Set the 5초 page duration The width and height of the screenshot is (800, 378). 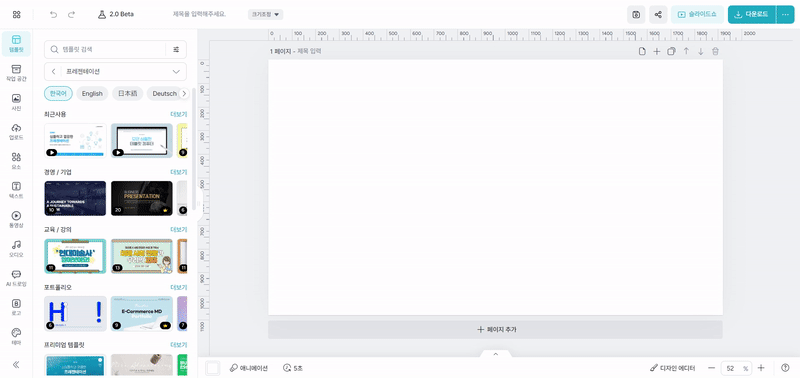point(292,368)
